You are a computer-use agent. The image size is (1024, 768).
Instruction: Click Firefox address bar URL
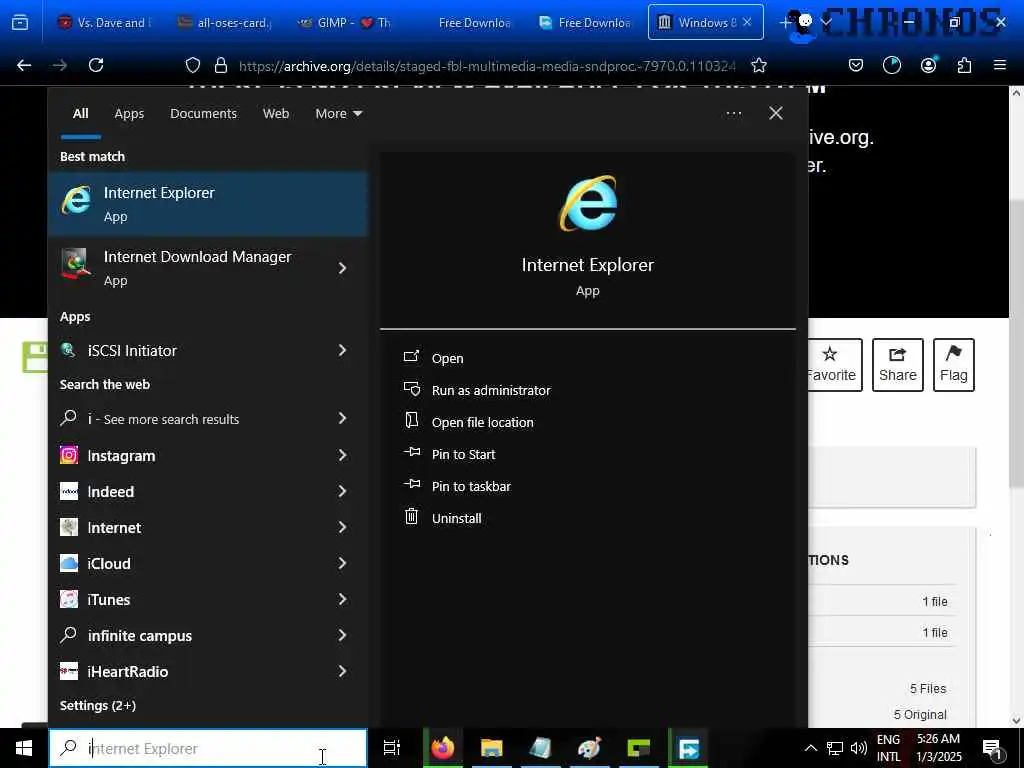pos(487,65)
